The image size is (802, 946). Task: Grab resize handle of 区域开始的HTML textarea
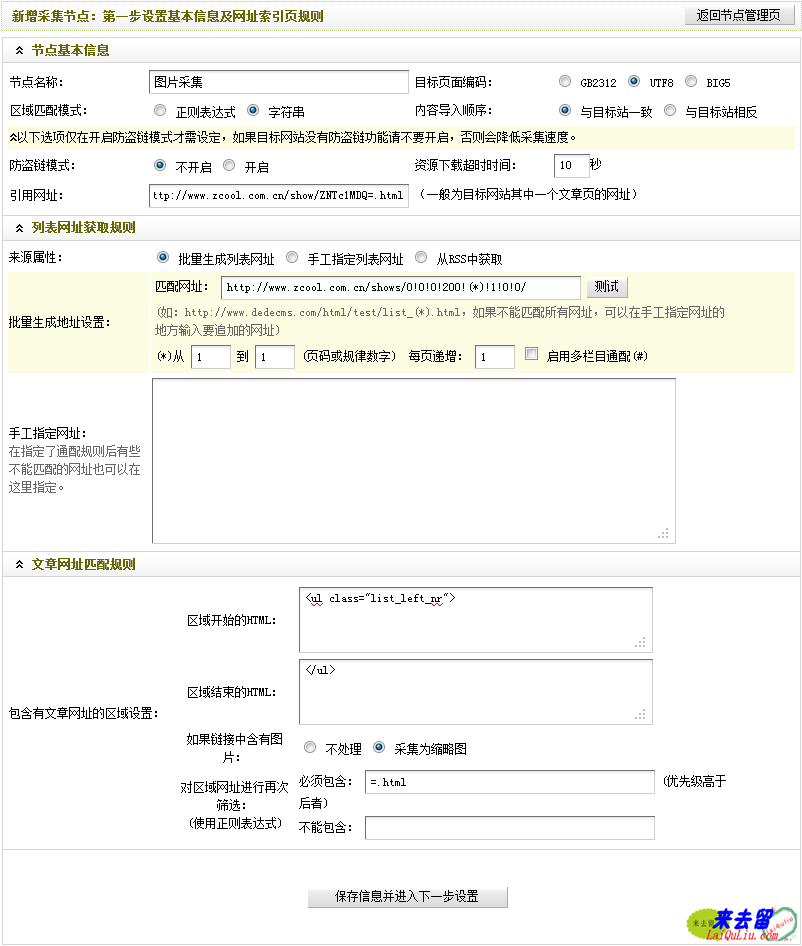pyautogui.click(x=640, y=643)
